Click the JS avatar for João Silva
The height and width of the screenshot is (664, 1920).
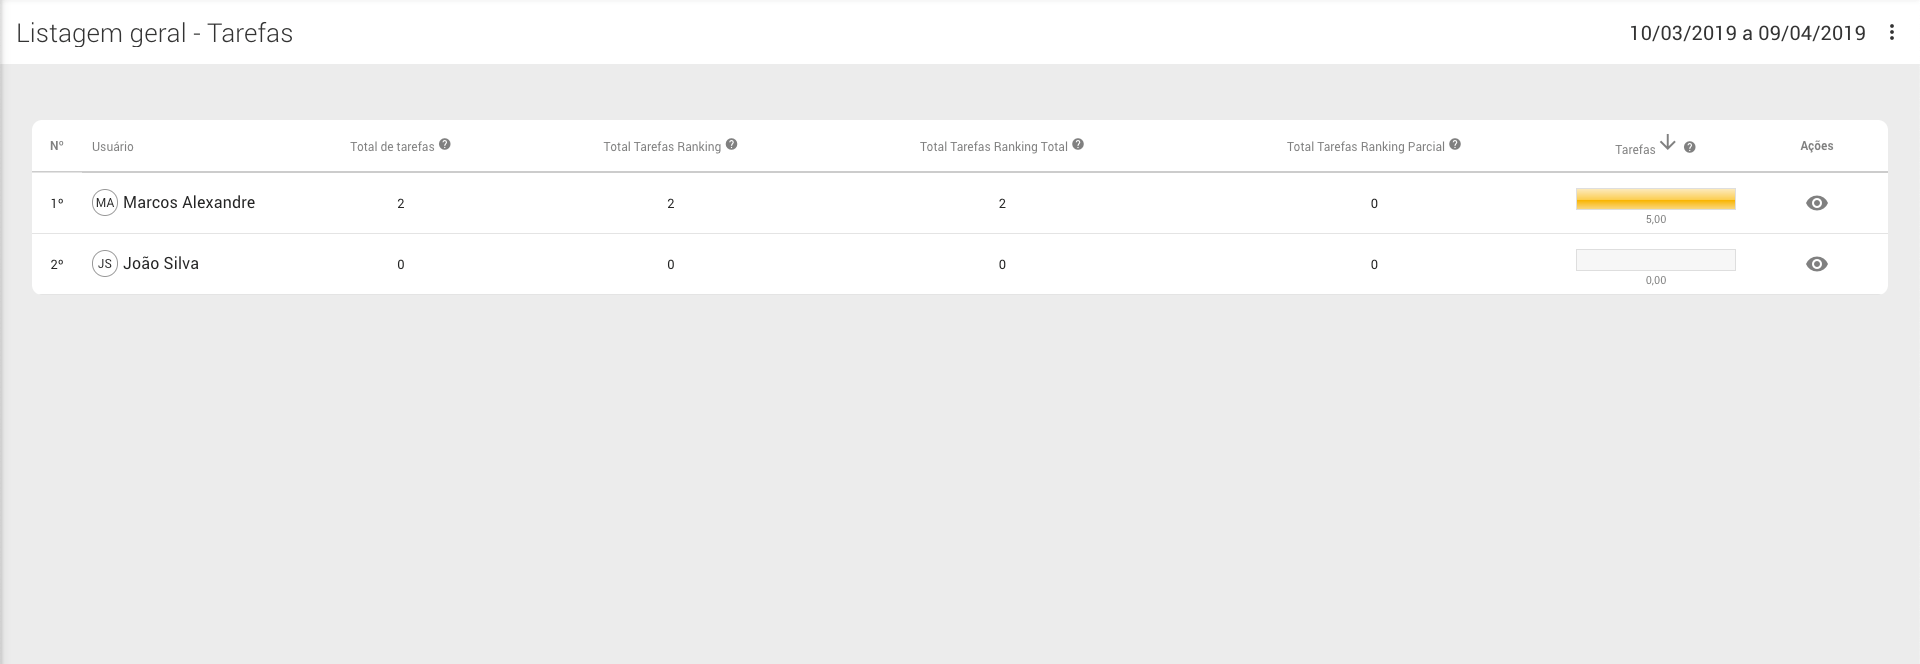pos(105,264)
